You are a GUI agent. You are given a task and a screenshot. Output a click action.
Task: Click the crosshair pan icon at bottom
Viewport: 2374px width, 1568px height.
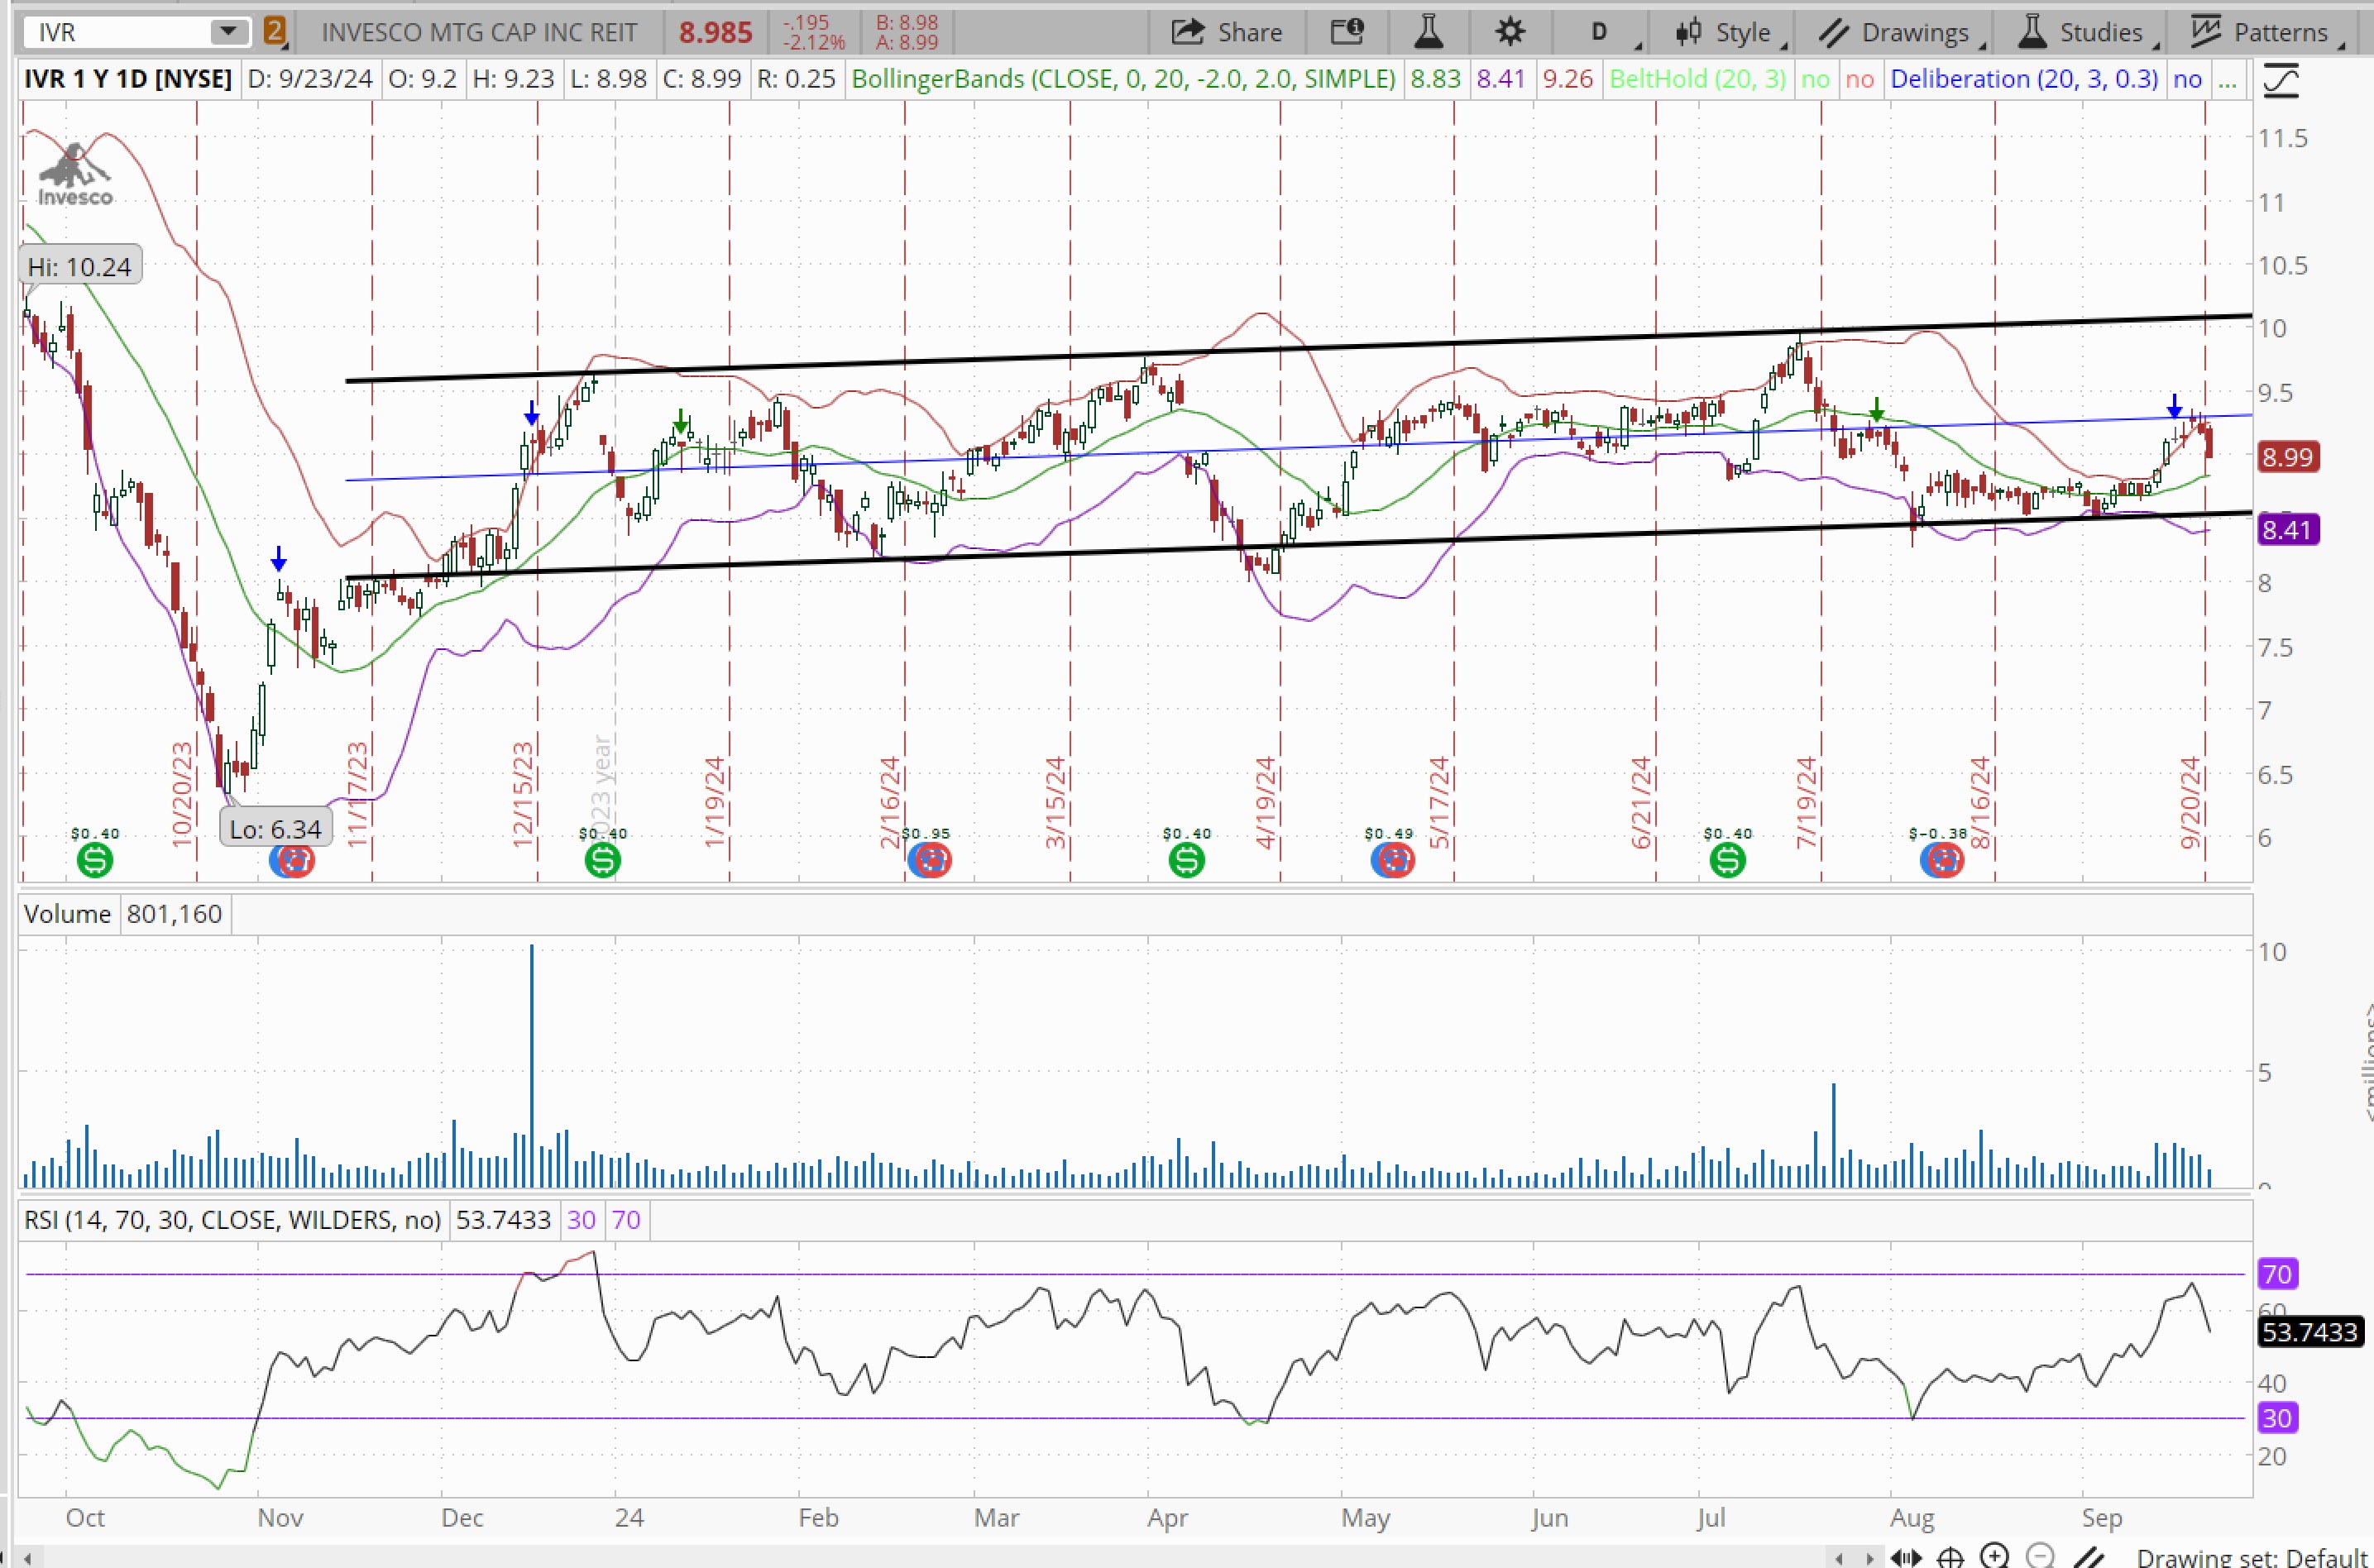pos(1950,1557)
